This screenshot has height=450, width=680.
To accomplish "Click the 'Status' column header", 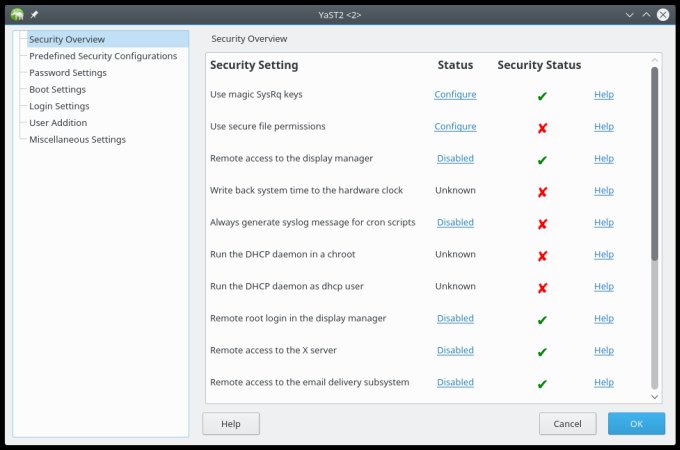I will 455,65.
